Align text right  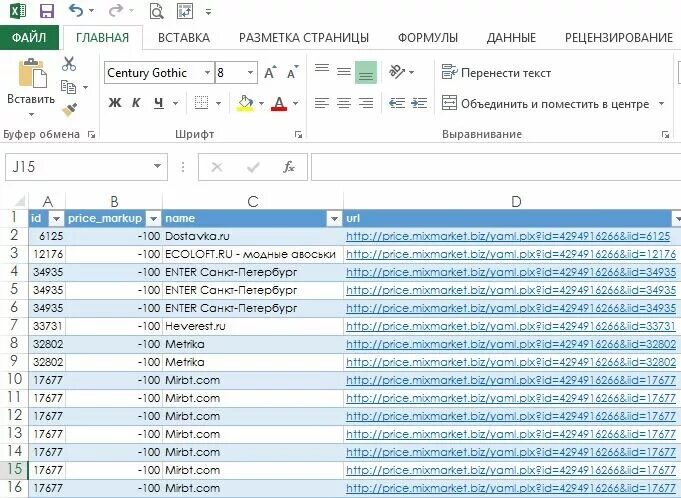[x=366, y=103]
